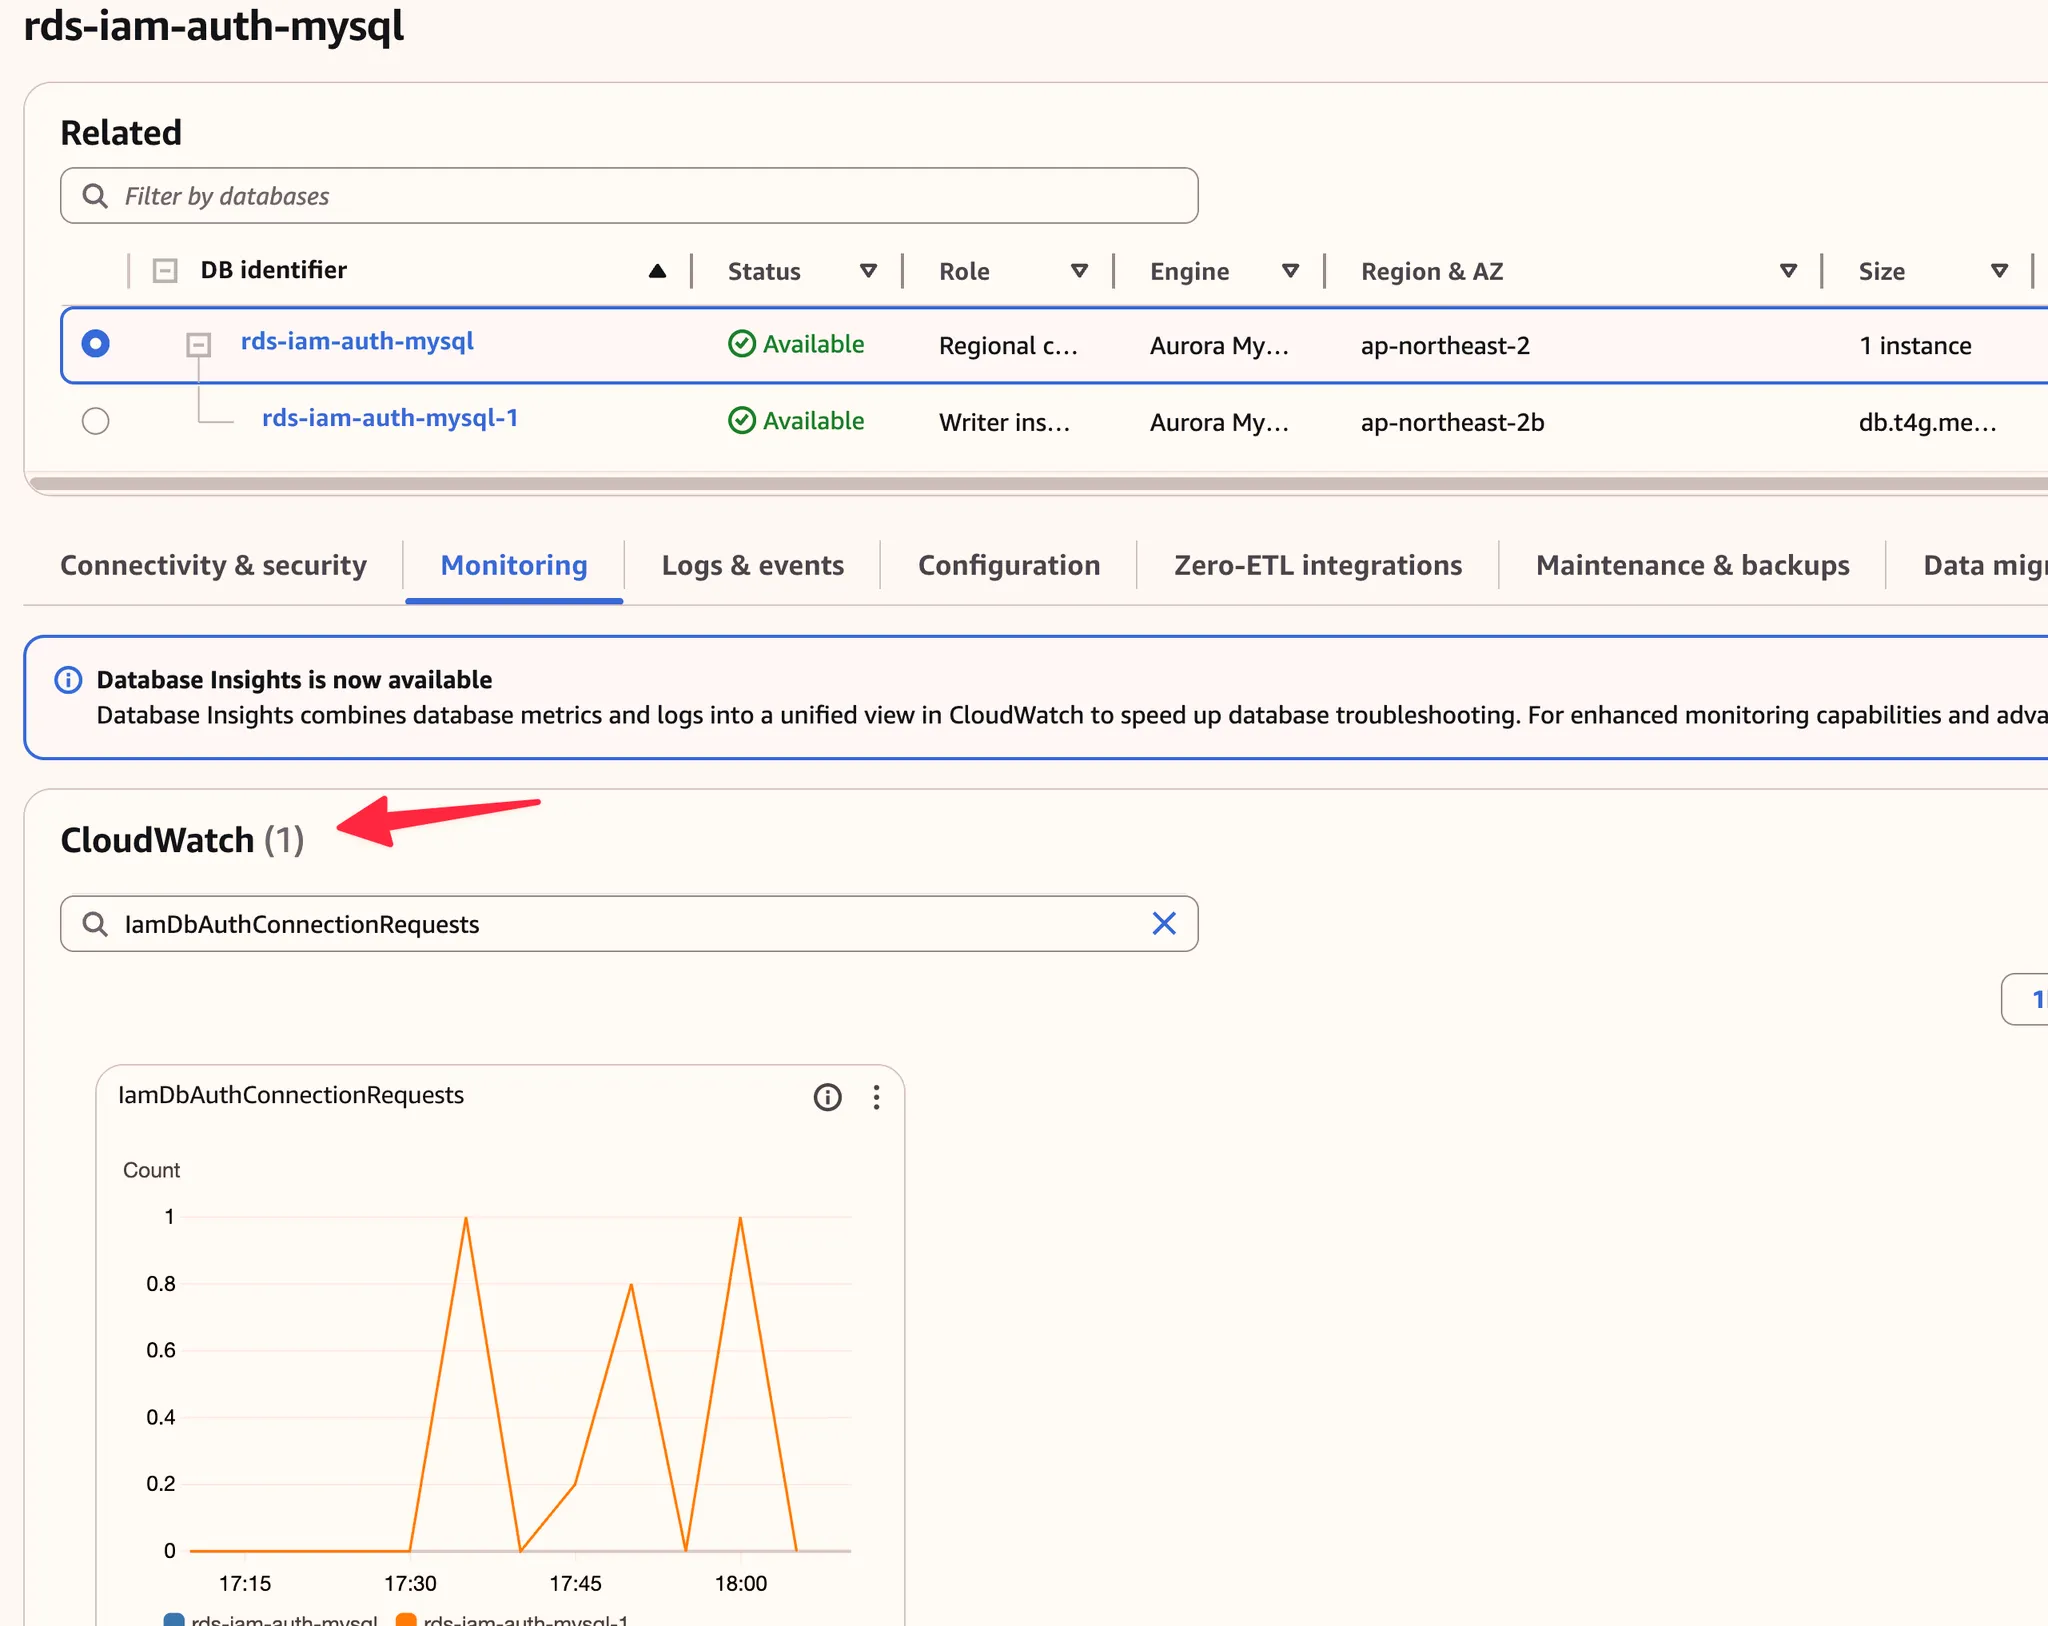Click magnifier icon in CloudWatch search box
The image size is (2048, 1626).
[95, 923]
